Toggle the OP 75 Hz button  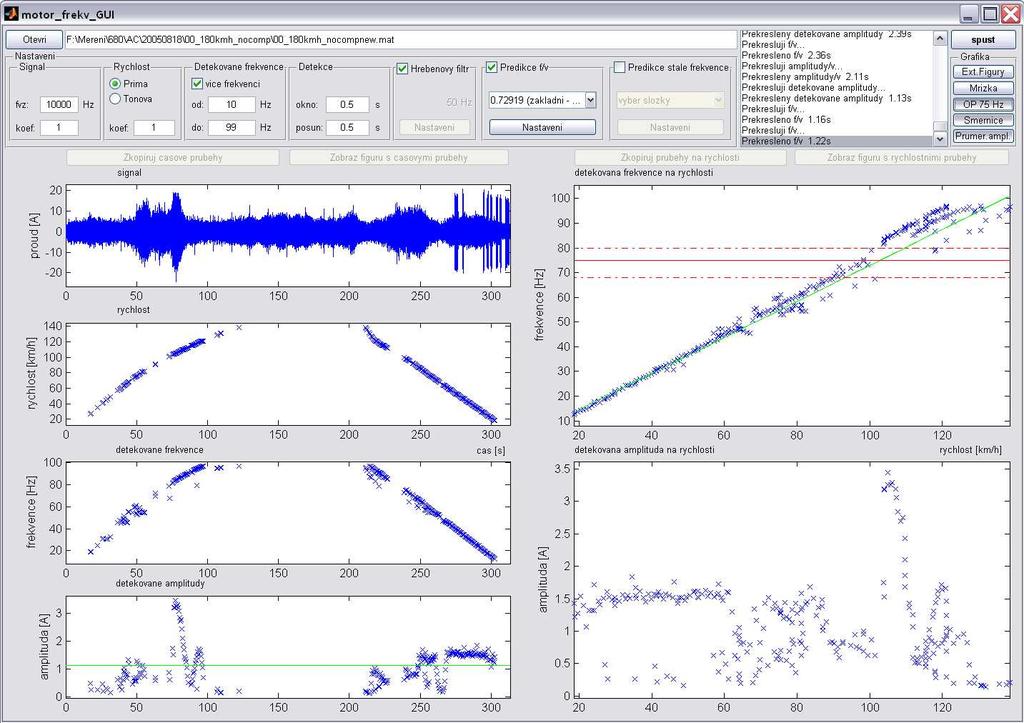[x=983, y=104]
